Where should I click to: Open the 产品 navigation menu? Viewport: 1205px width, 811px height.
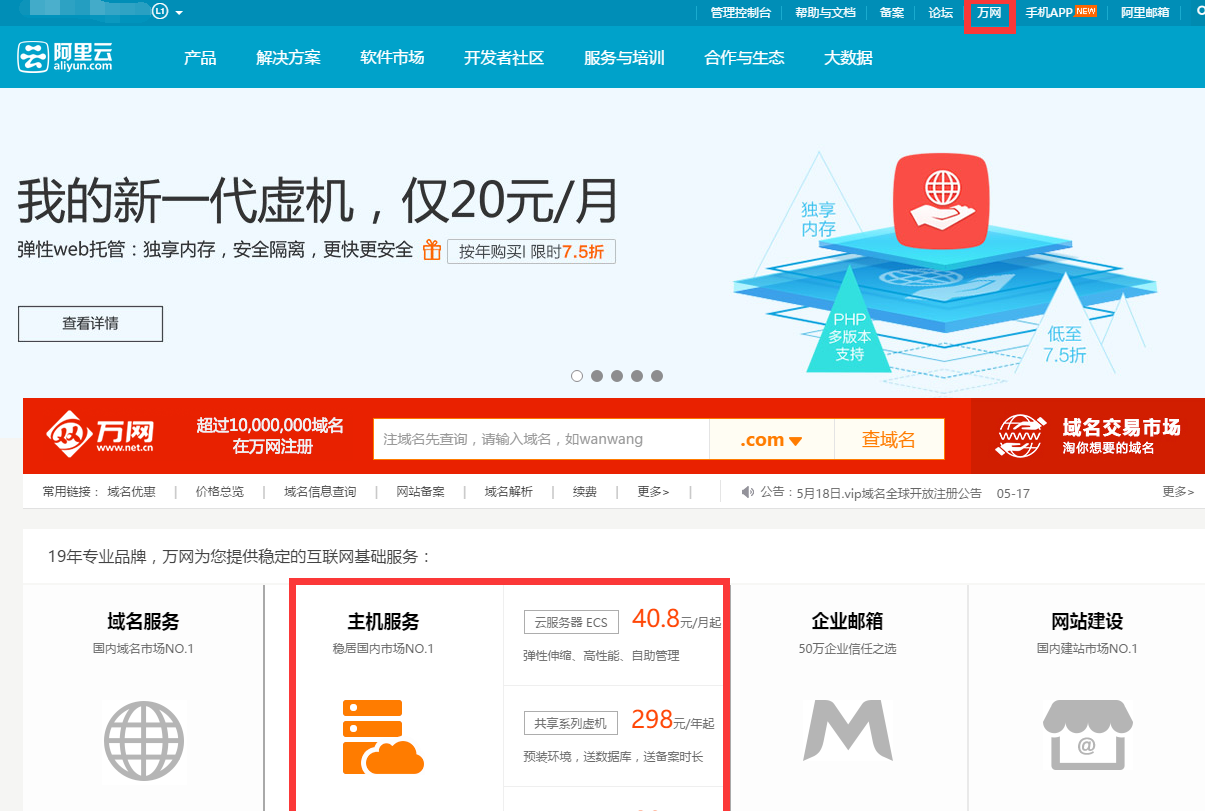[200, 58]
